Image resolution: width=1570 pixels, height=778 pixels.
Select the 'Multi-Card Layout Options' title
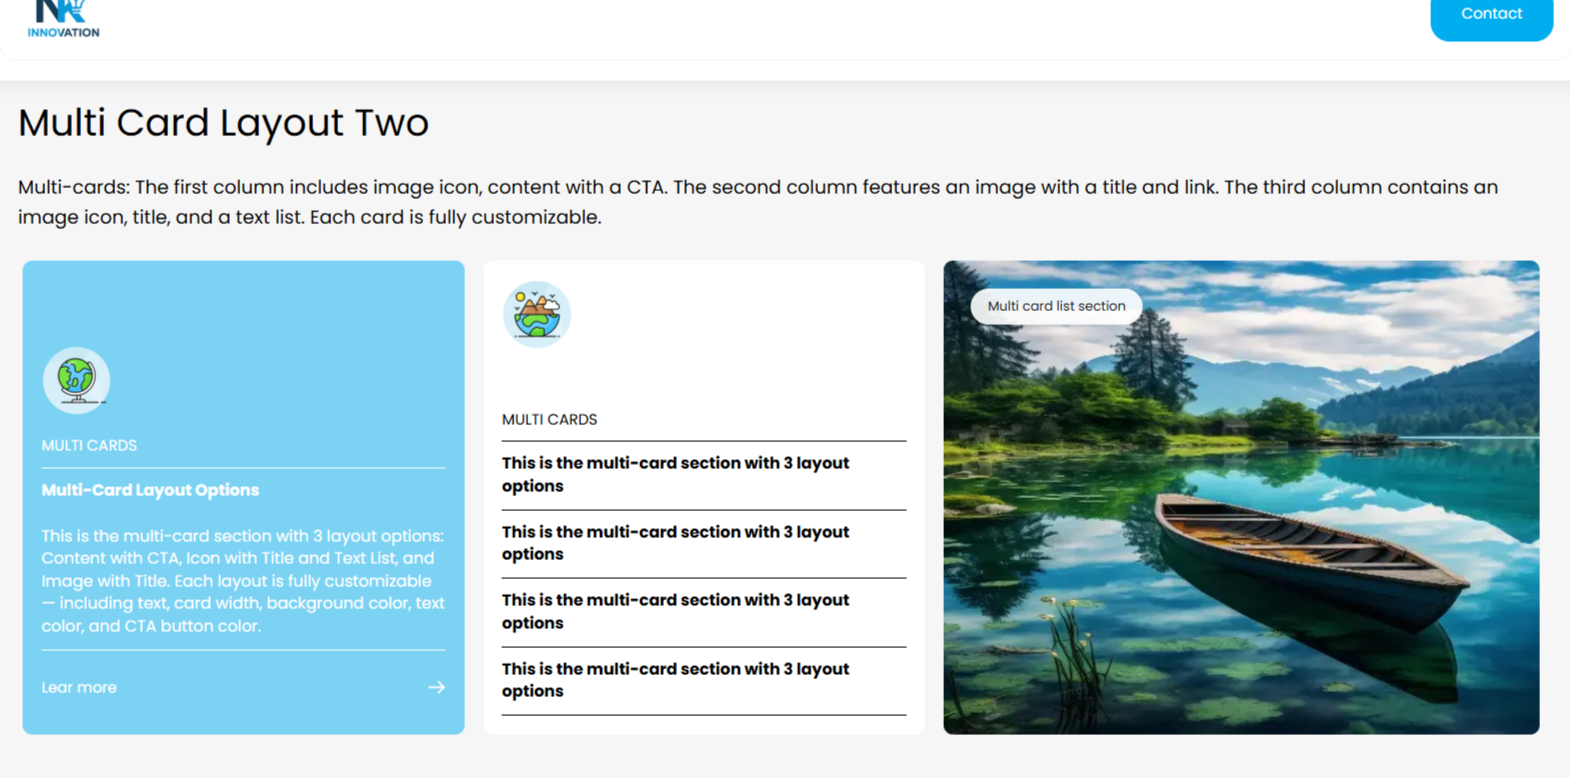[150, 490]
